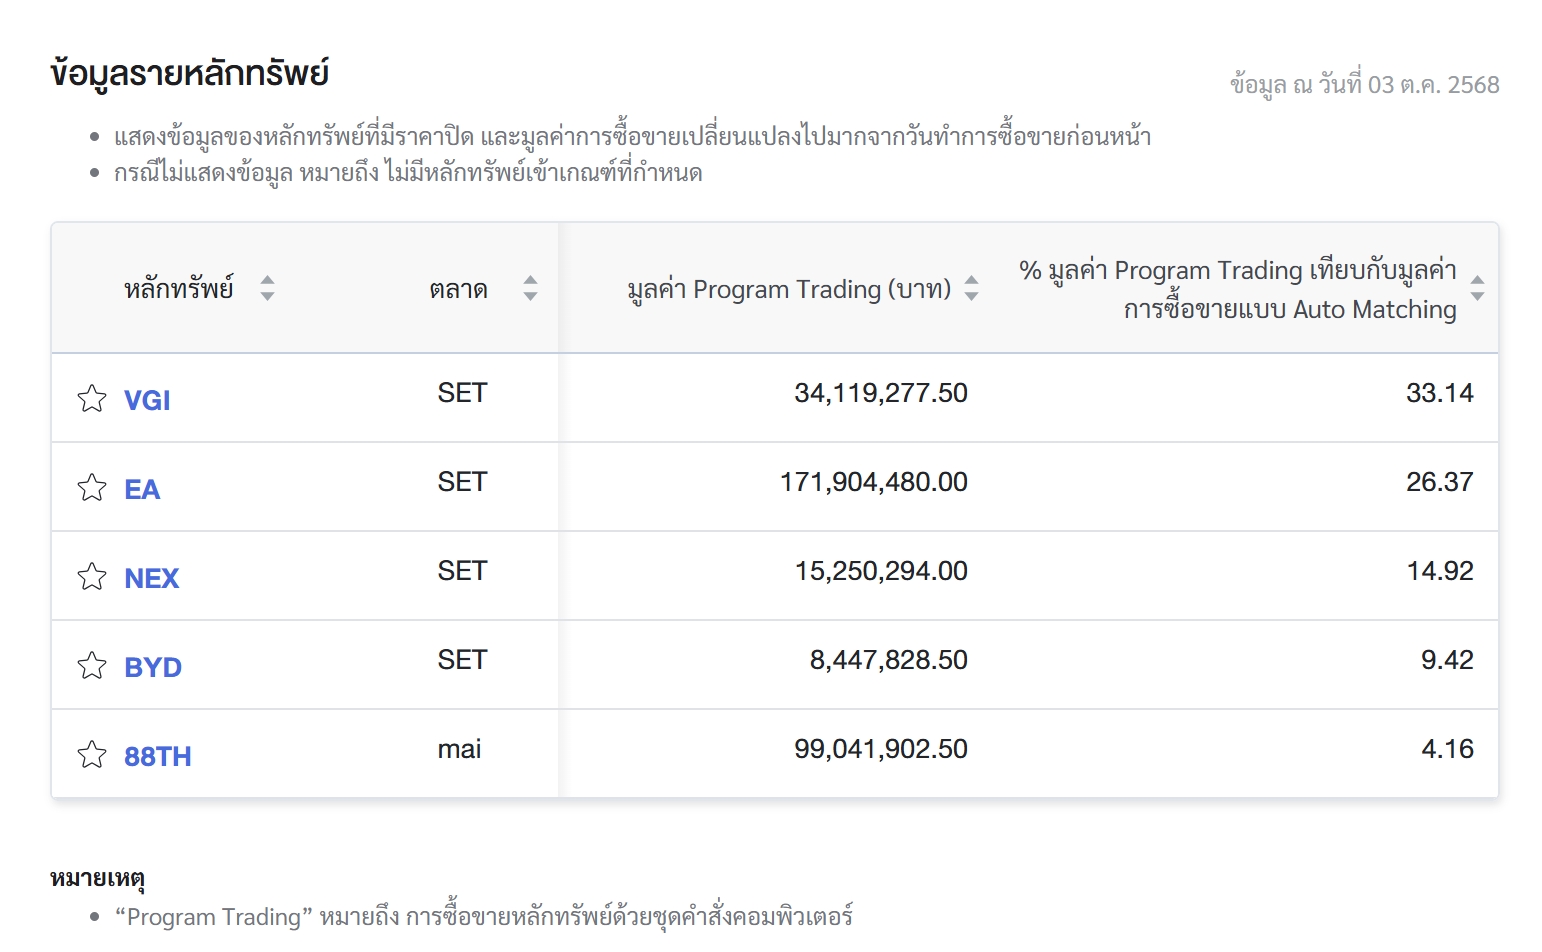Viewport: 1542px width, 952px height.
Task: Click 88TH market cell showing mai
Action: [x=459, y=749]
